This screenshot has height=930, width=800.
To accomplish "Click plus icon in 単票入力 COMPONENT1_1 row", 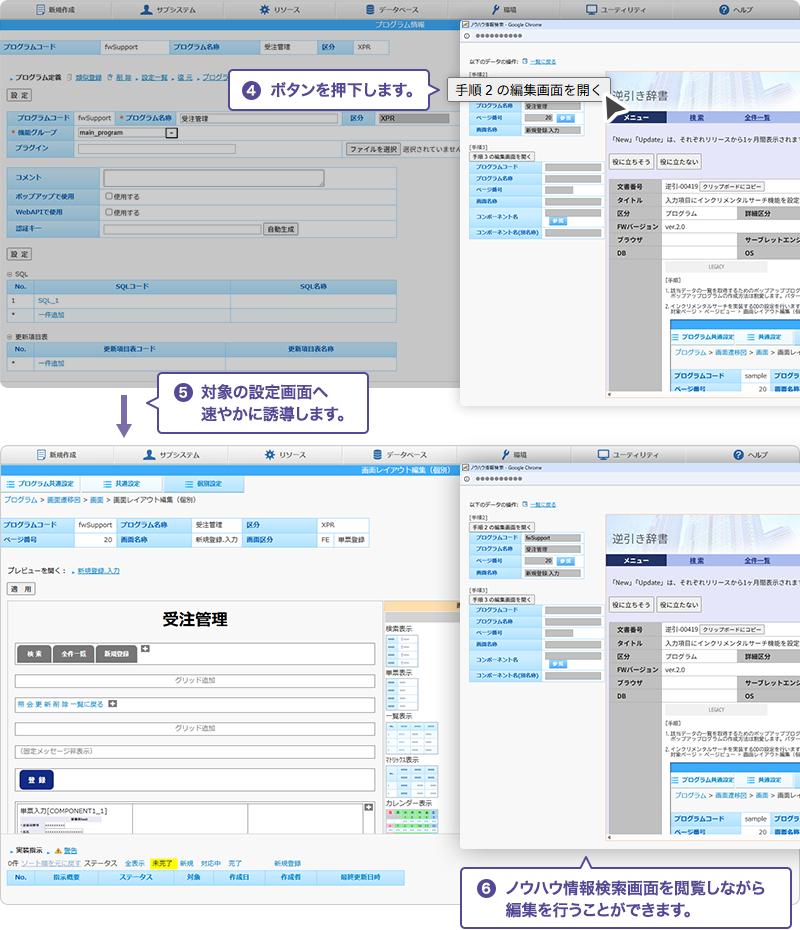I will pos(368,807).
